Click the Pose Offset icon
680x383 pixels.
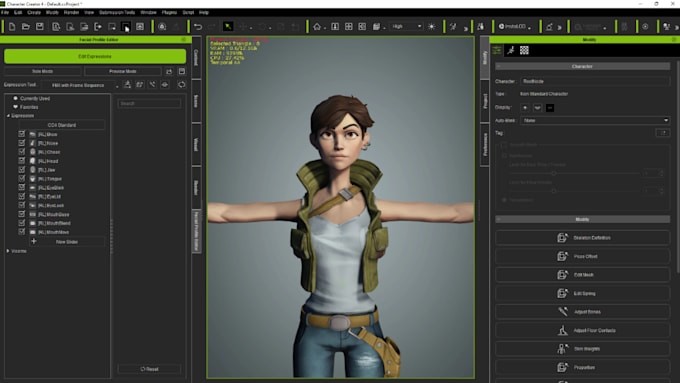562,256
